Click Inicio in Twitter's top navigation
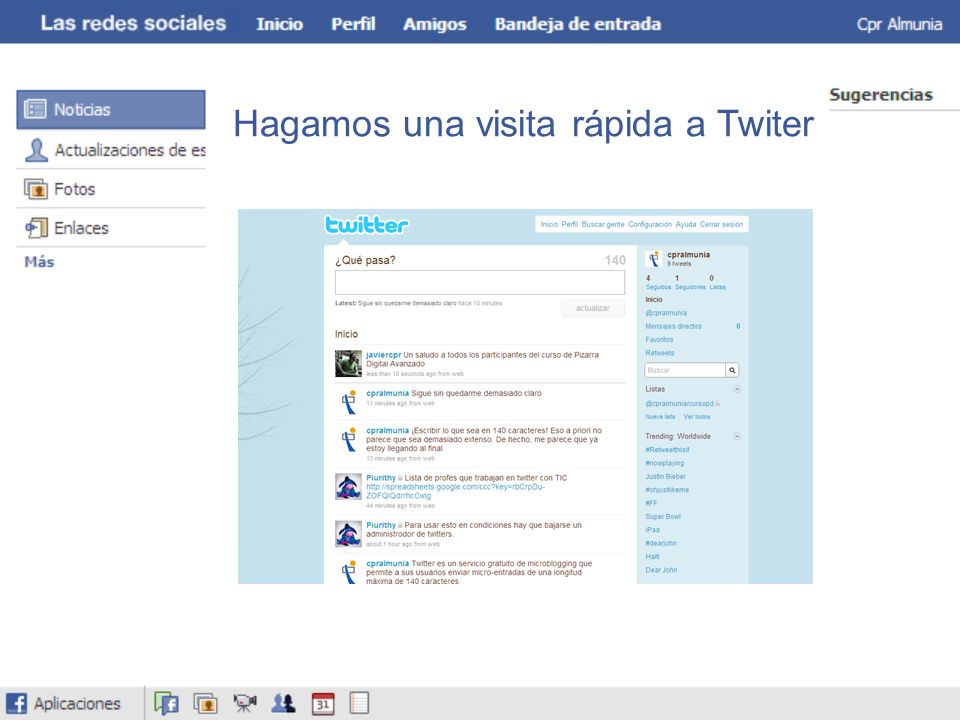960x720 pixels. 549,224
